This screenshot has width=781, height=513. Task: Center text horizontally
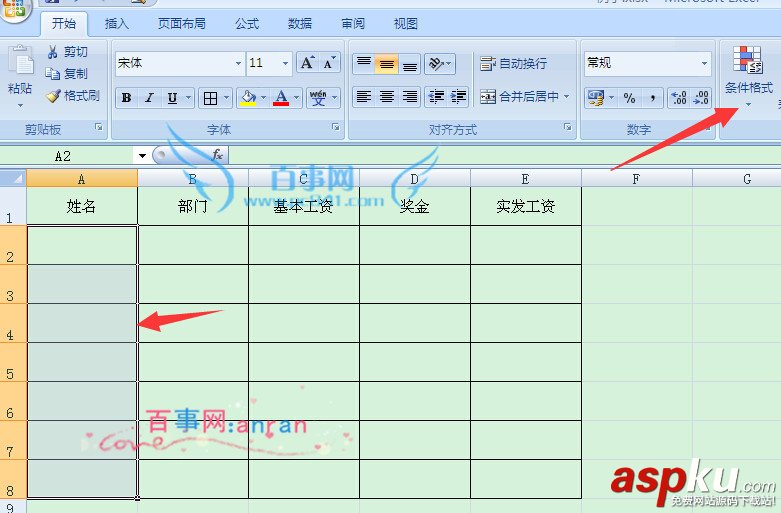(387, 97)
